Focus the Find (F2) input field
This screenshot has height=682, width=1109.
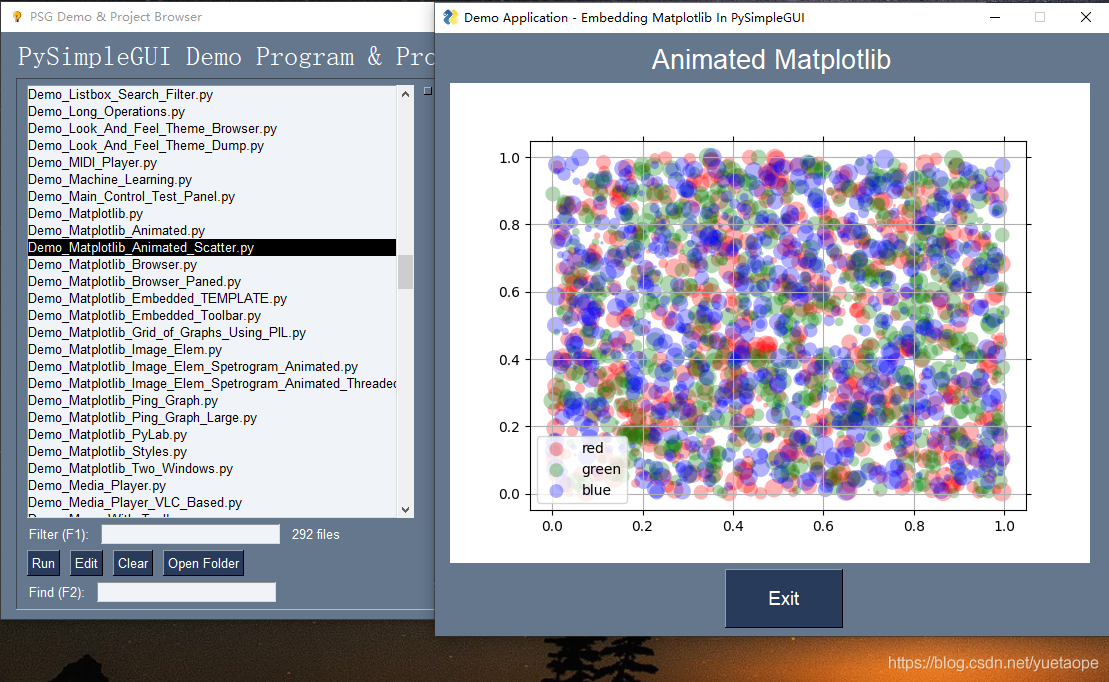point(187,592)
